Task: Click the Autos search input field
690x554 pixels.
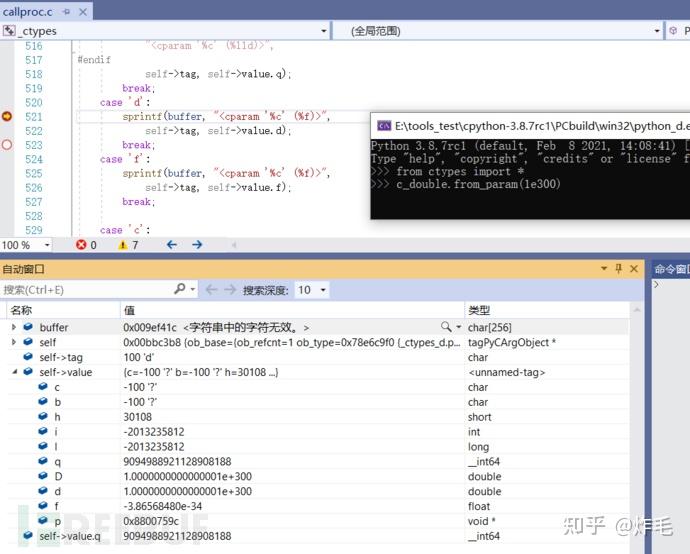Action: [88, 290]
